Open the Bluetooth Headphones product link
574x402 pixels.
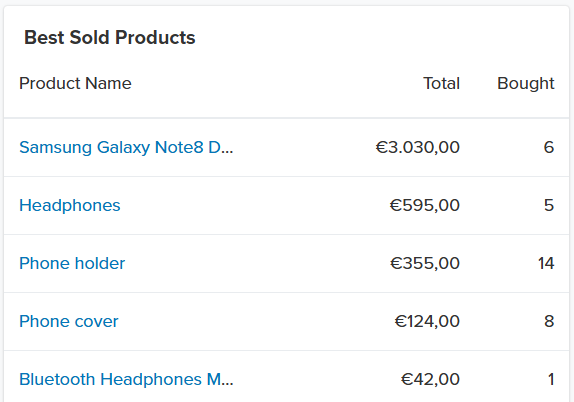[x=126, y=379]
